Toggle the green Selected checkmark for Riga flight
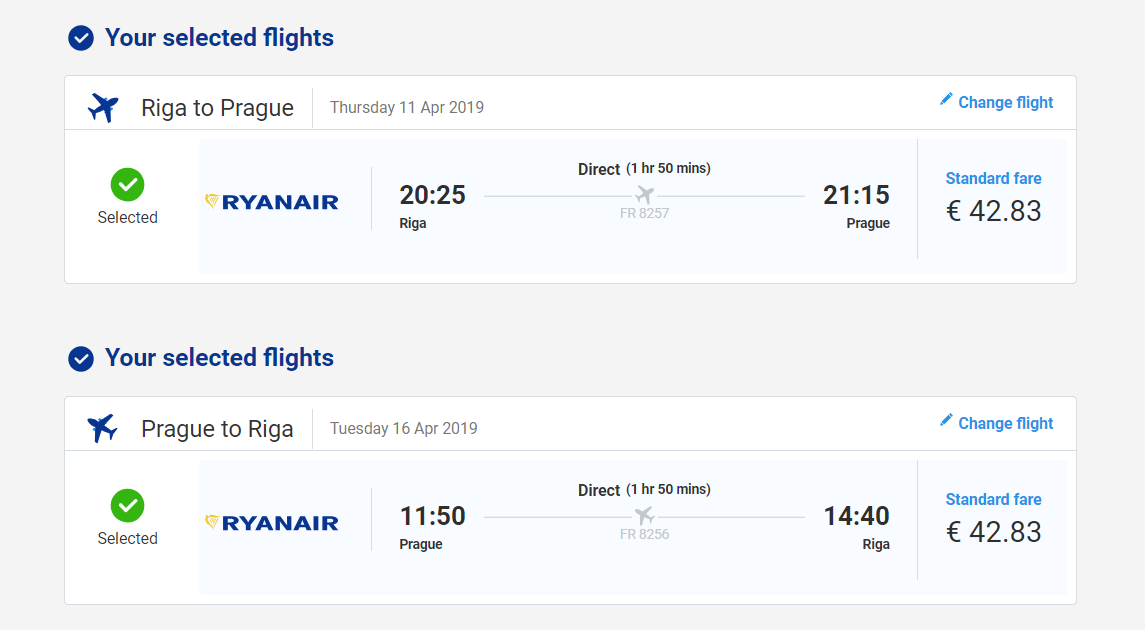Viewport: 1145px width, 630px height. tap(127, 184)
